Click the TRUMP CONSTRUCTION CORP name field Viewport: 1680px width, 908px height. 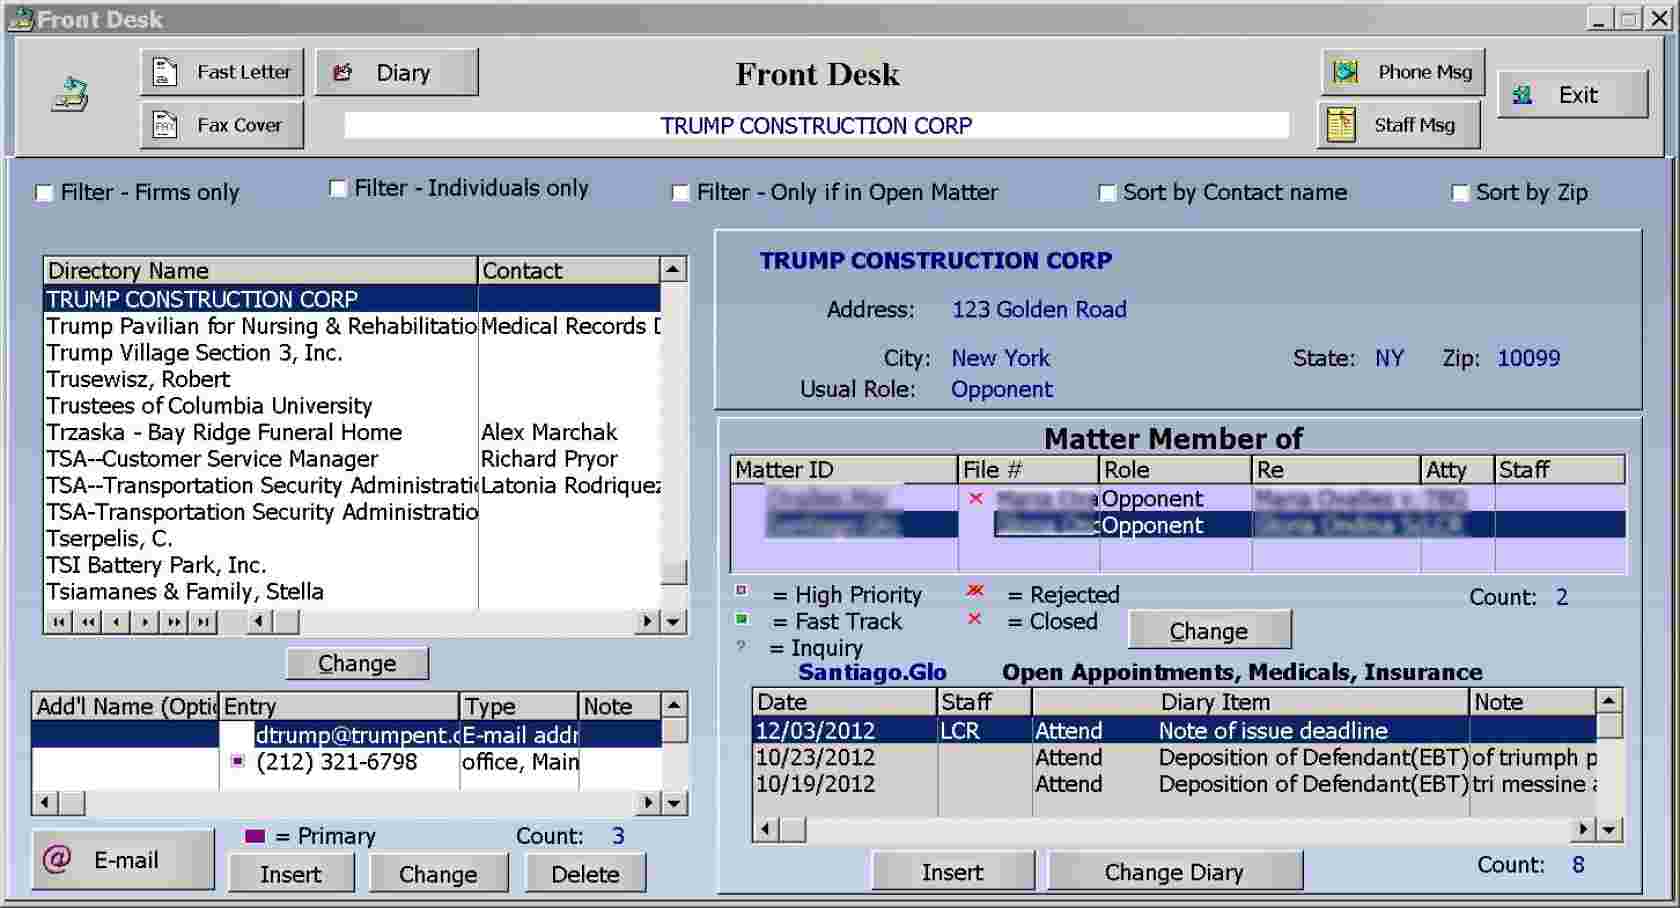pos(816,126)
